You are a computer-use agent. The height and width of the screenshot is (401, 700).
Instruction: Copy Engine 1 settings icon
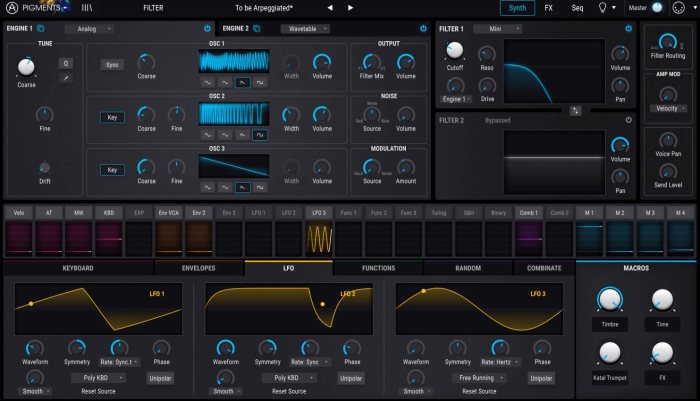[x=41, y=29]
